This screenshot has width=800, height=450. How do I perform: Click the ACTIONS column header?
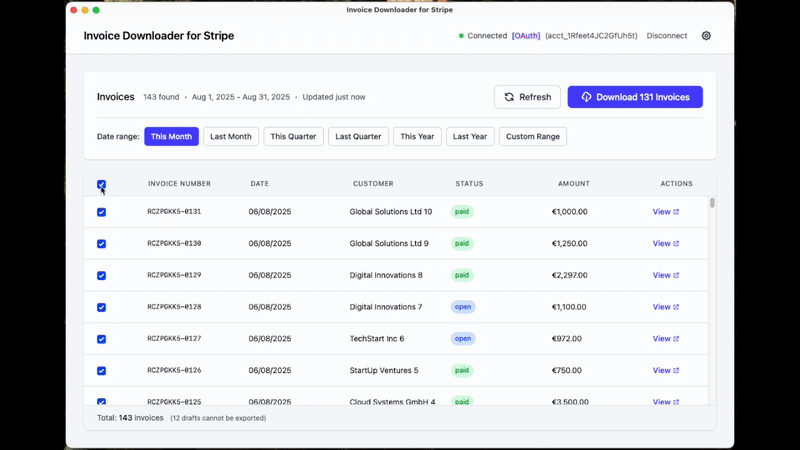pos(677,184)
